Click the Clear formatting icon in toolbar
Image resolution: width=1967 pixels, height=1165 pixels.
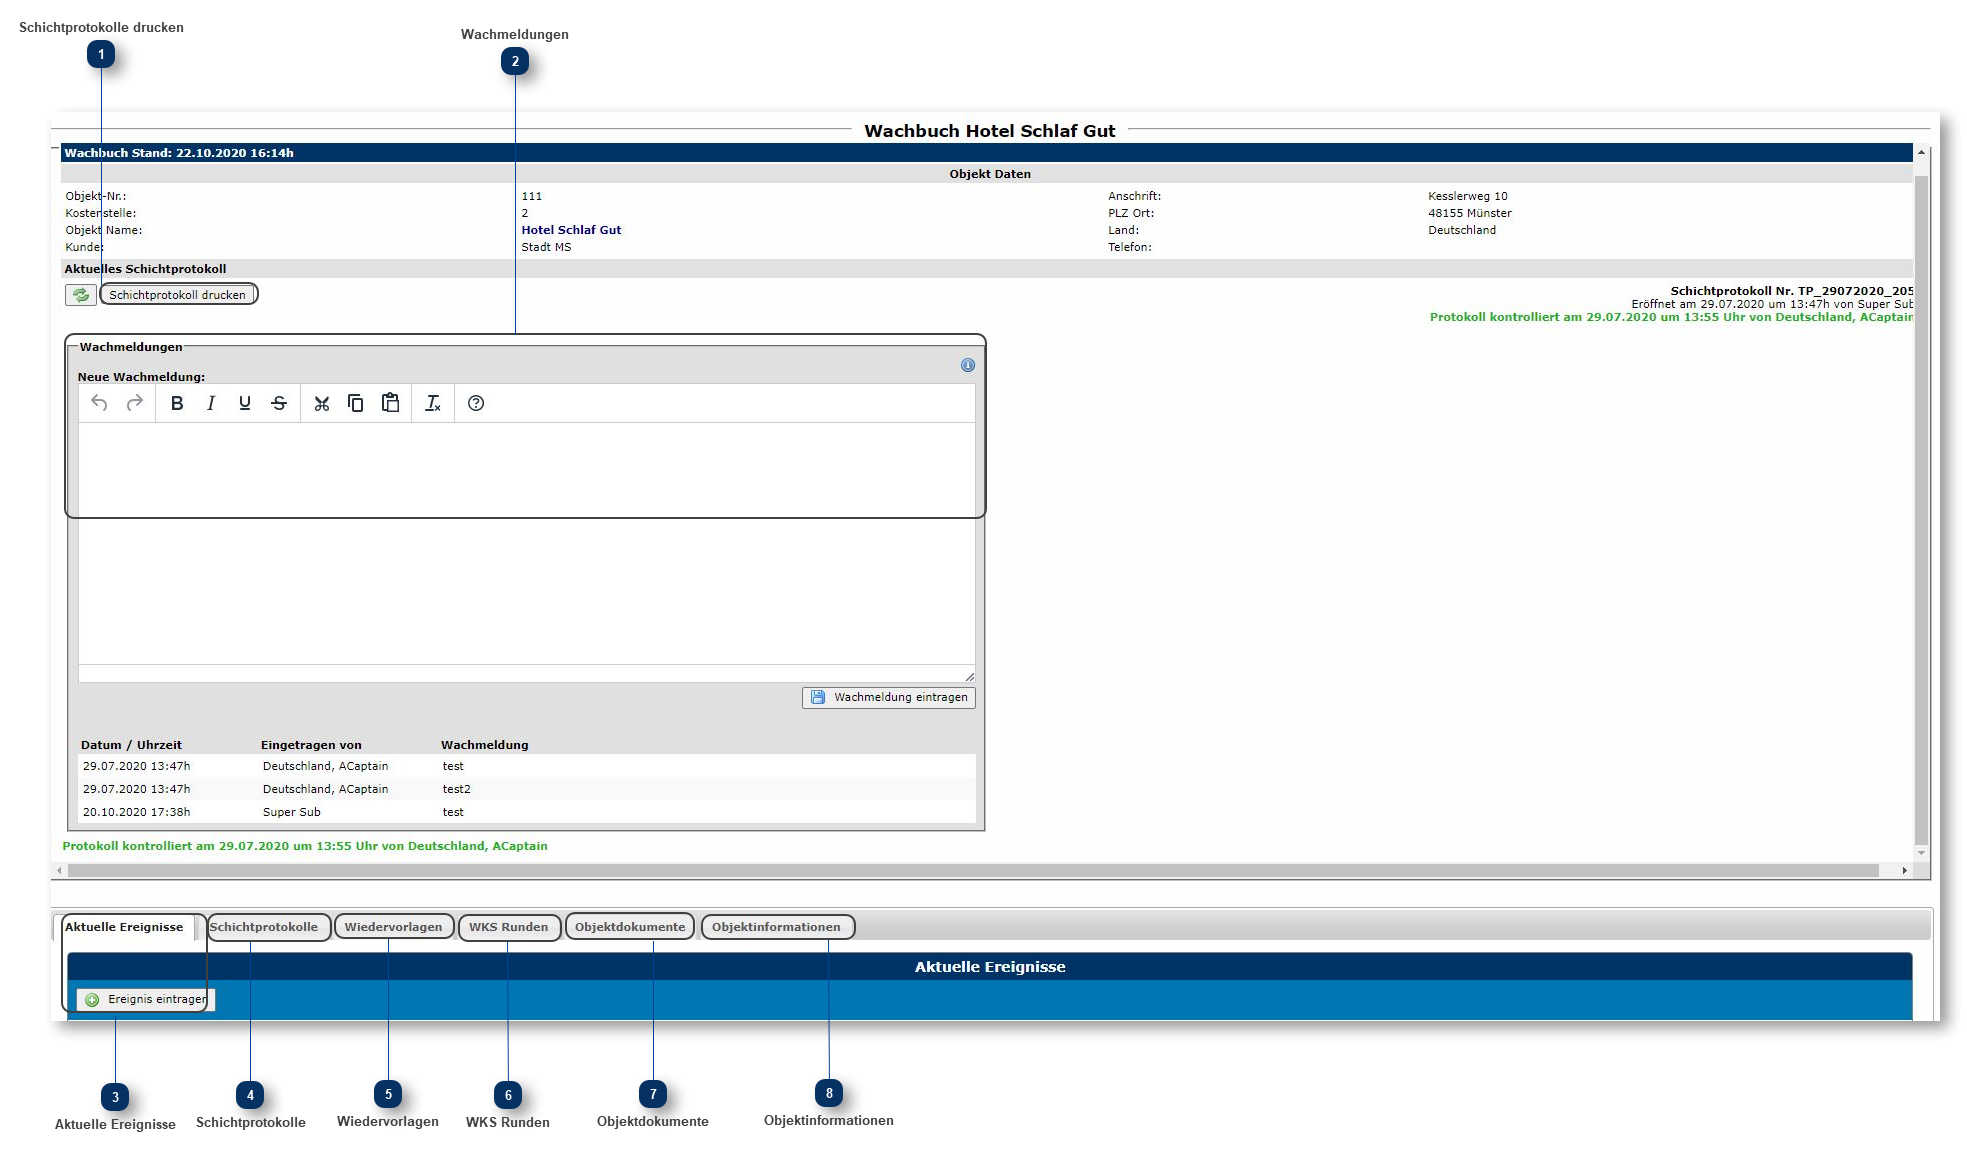click(x=434, y=402)
